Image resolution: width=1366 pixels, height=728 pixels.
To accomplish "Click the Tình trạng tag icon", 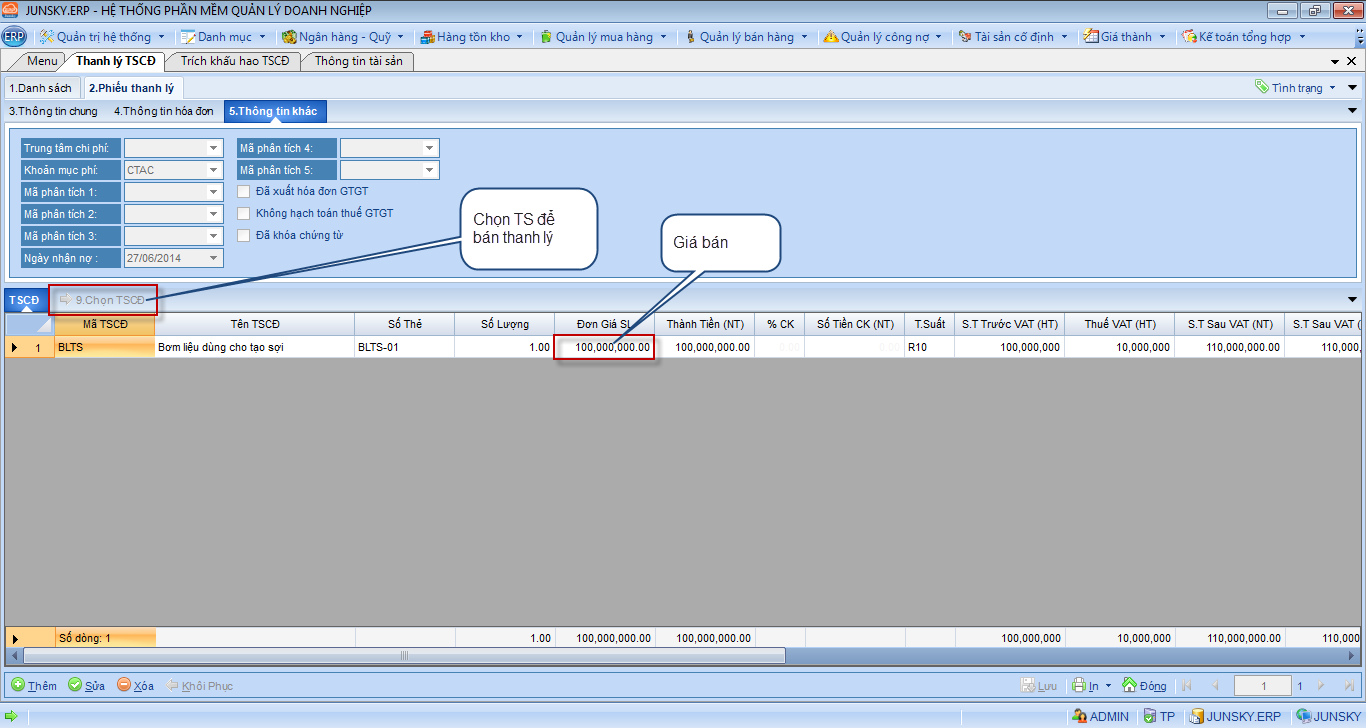I will point(1262,87).
